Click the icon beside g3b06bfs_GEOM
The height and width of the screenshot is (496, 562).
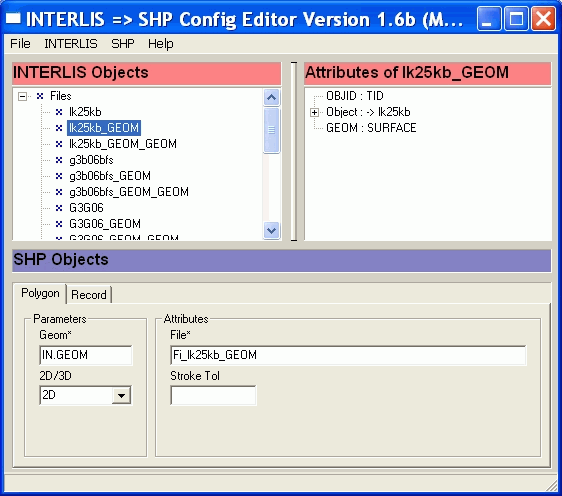click(x=59, y=176)
